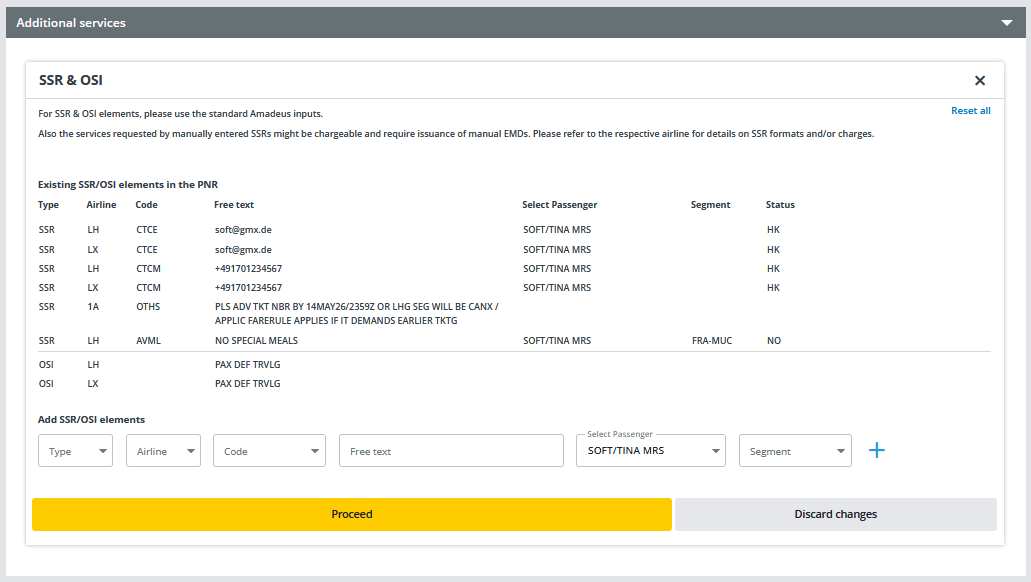
Task: Open the Code dropdown list
Action: point(269,451)
